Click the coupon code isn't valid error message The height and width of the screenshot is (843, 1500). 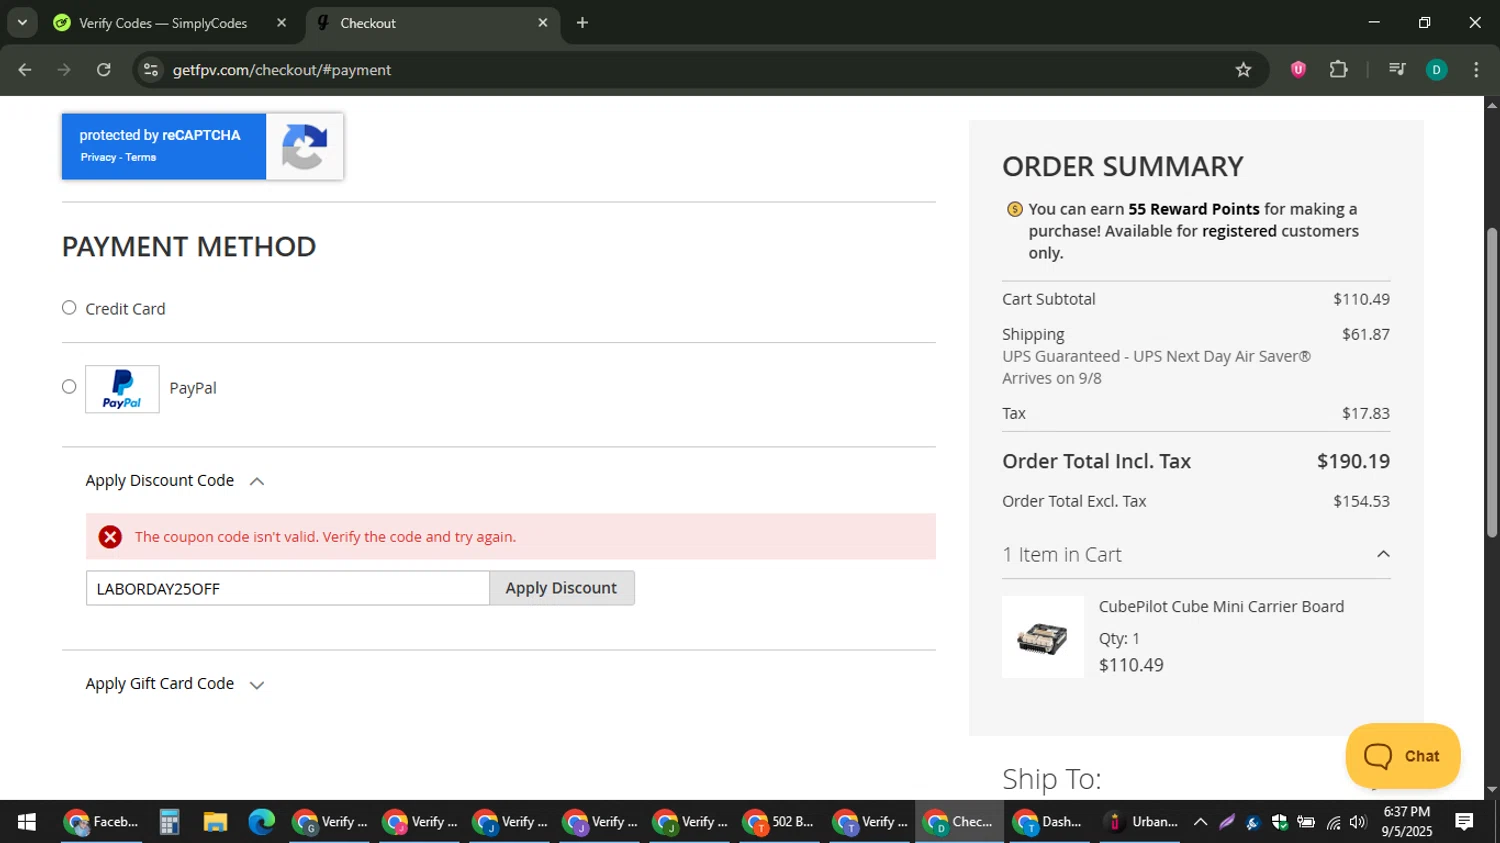point(325,537)
